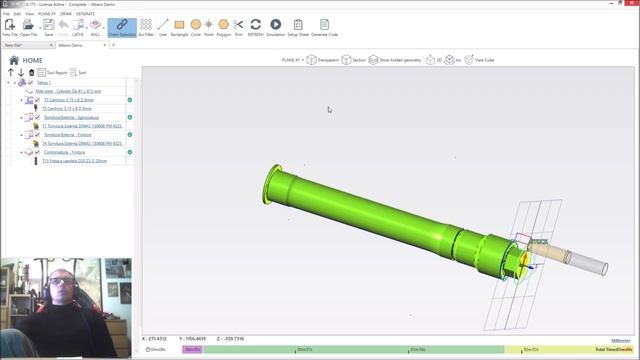Open the Setup Sheet clipboard icon

tap(298, 25)
